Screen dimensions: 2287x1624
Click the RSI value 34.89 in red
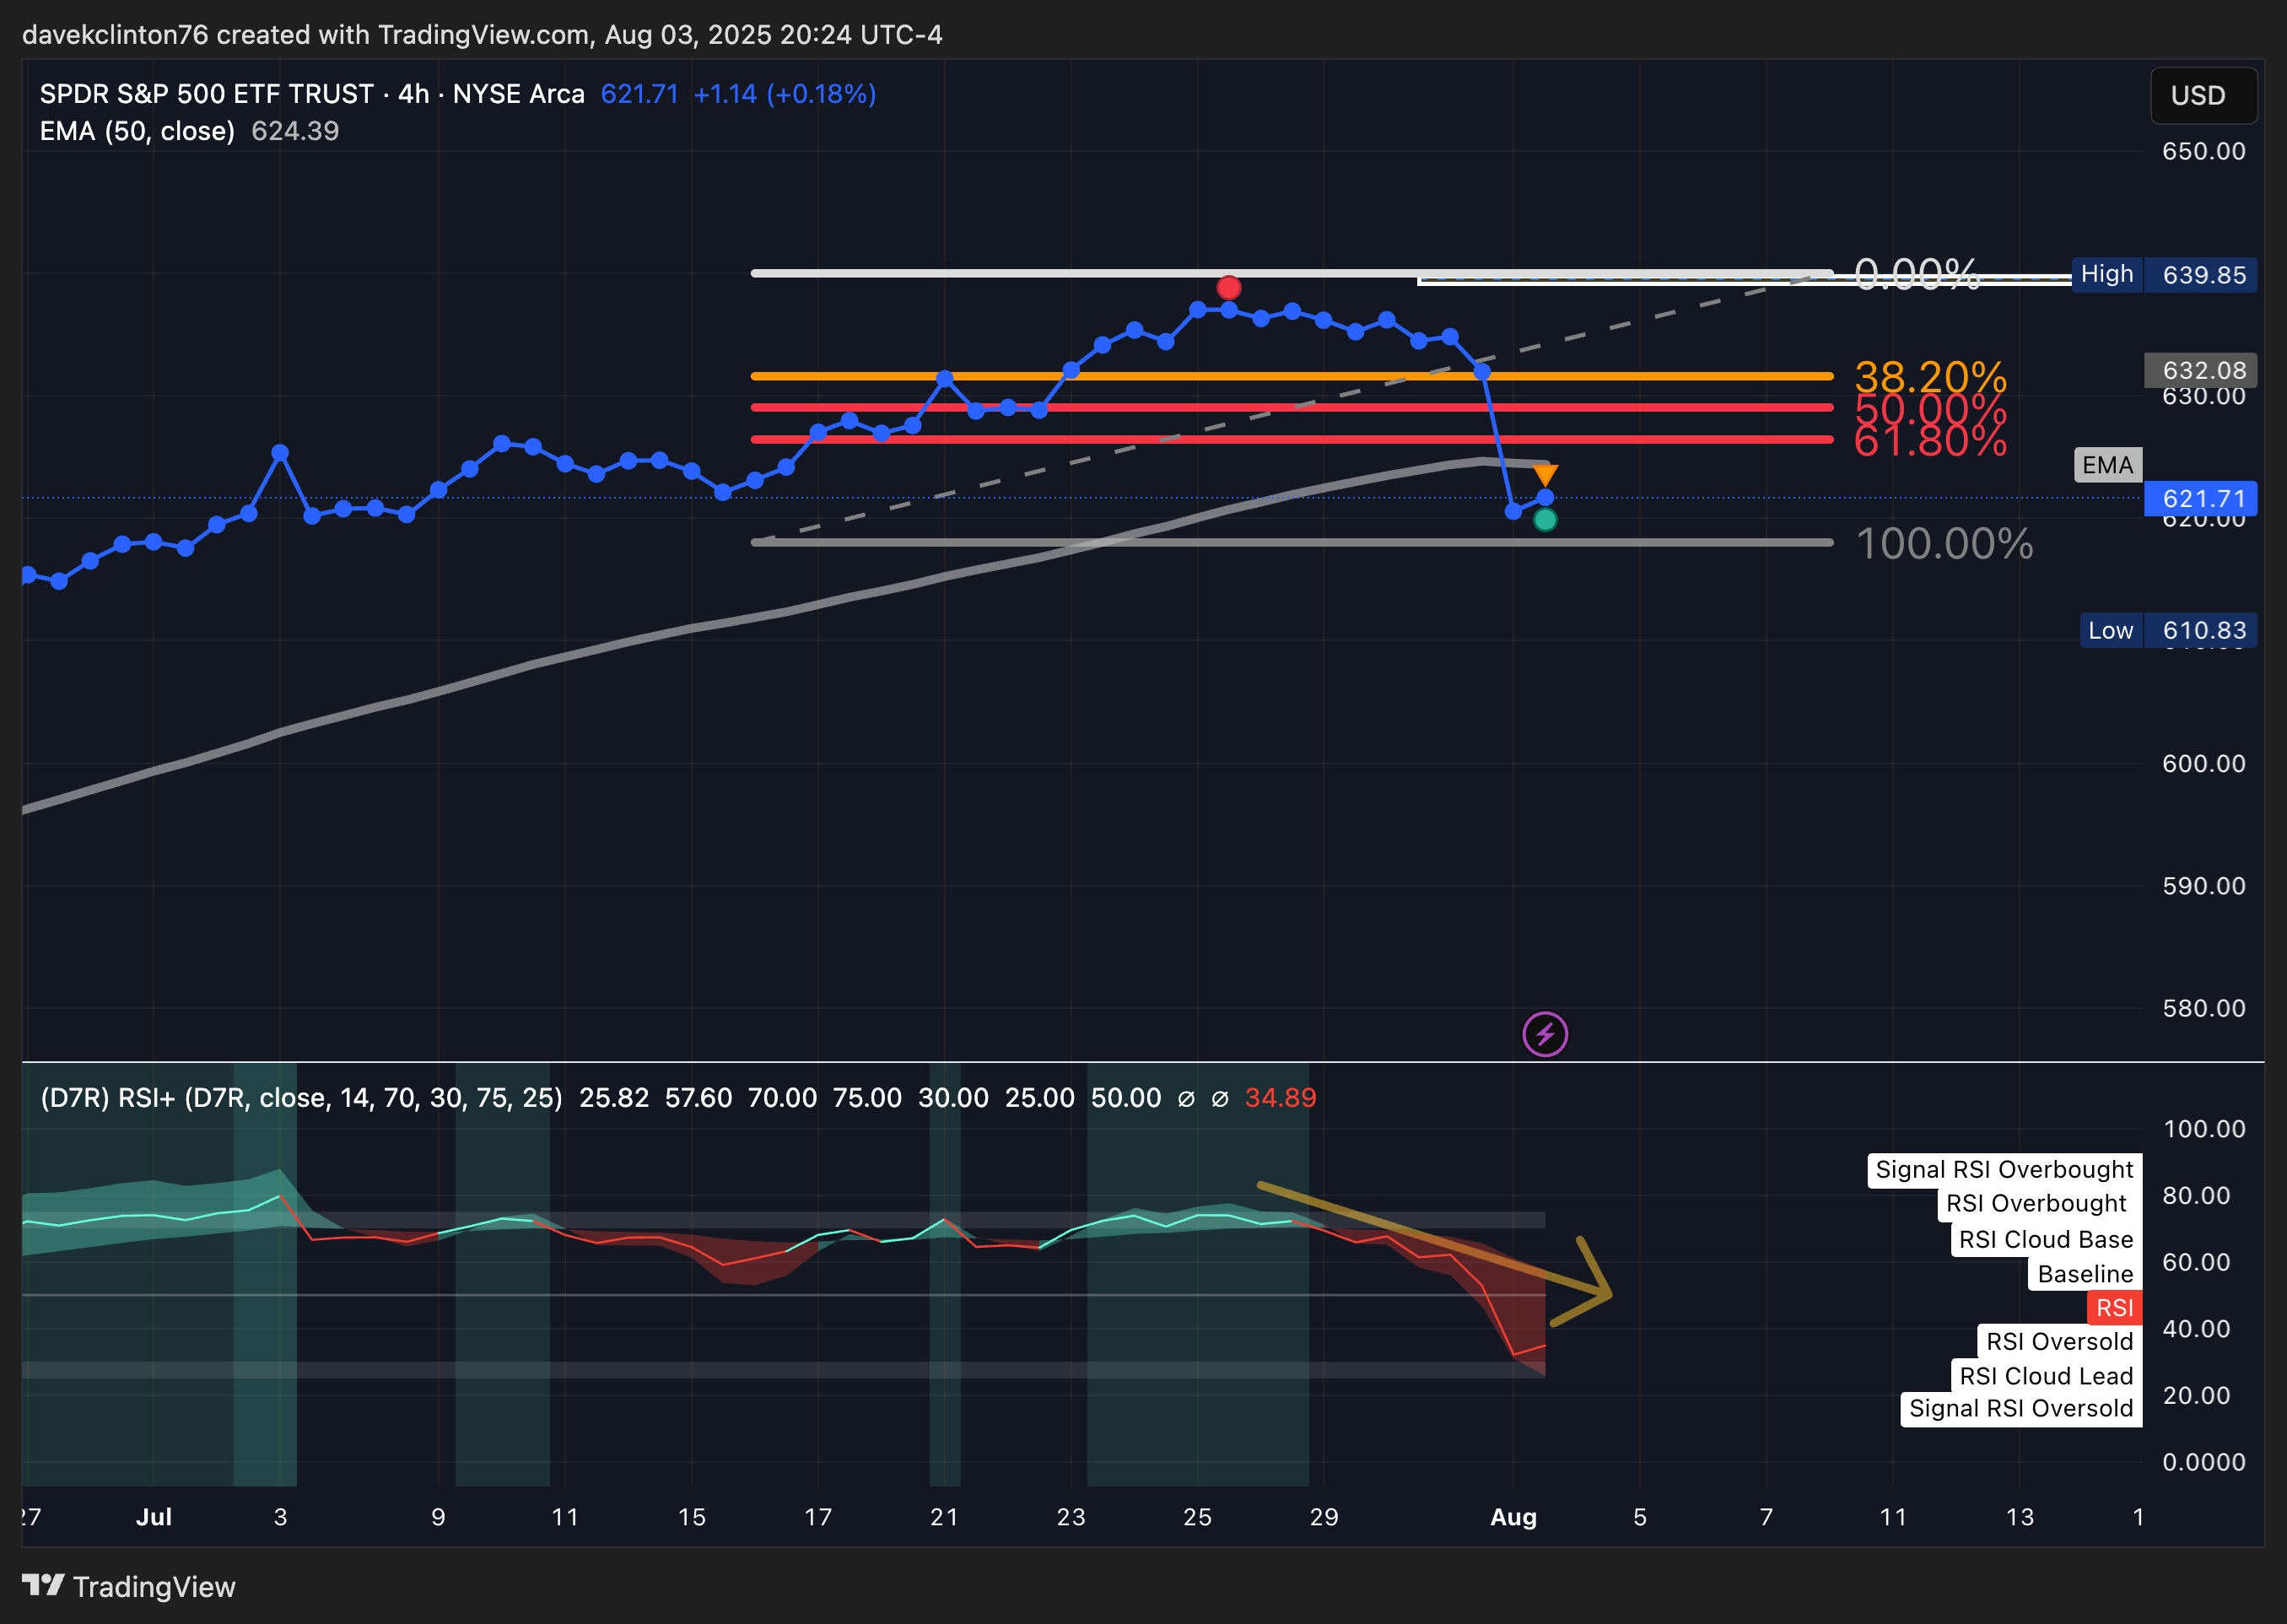pyautogui.click(x=1280, y=1098)
